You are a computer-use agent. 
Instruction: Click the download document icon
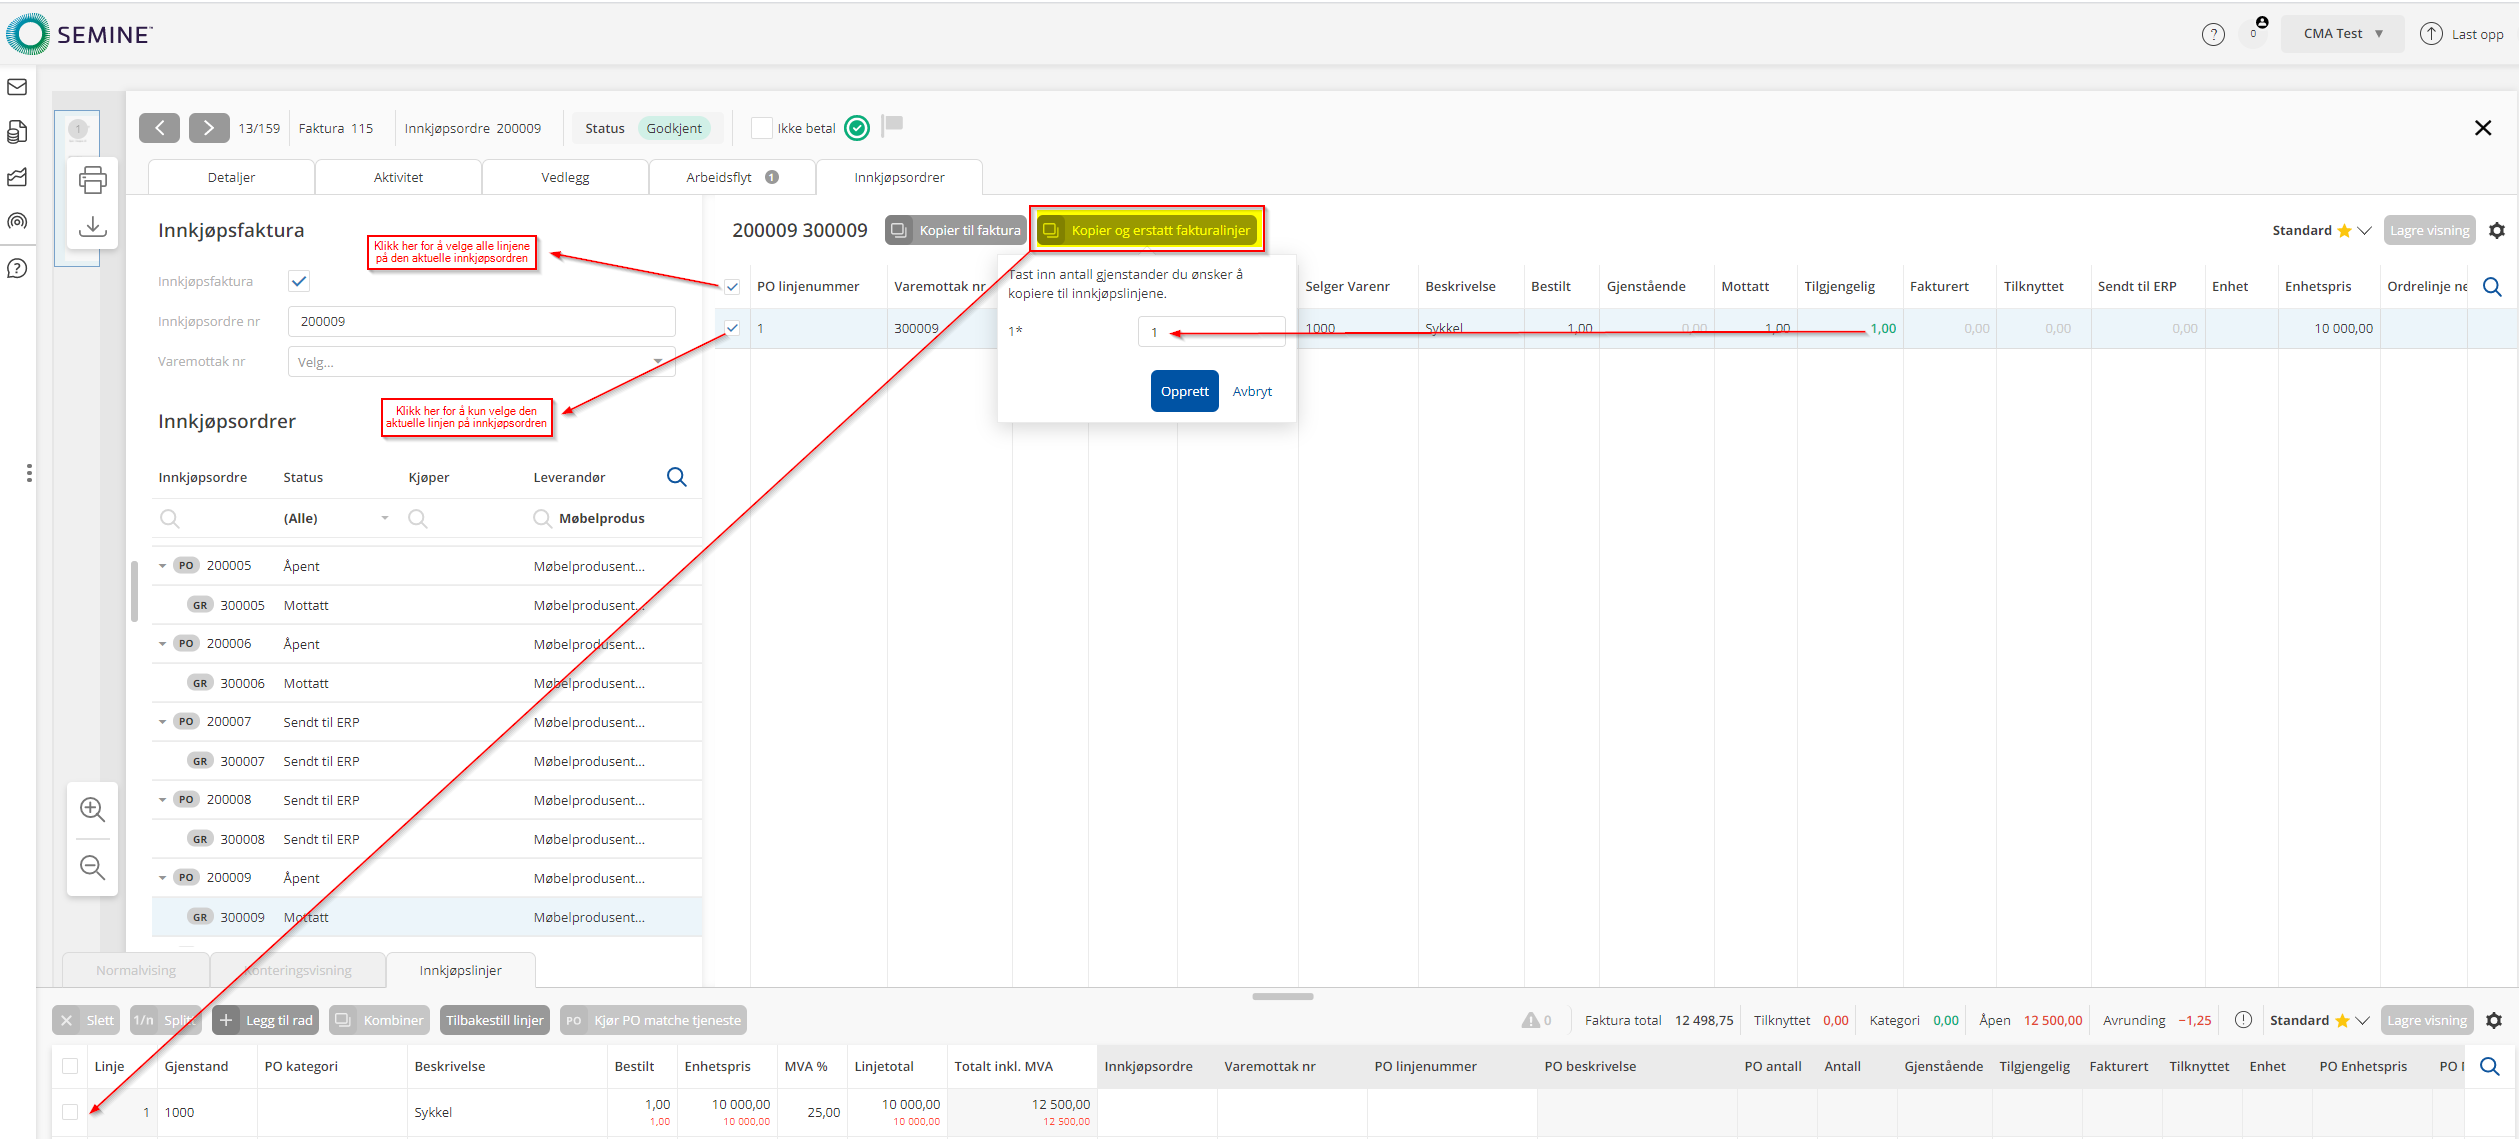(92, 226)
